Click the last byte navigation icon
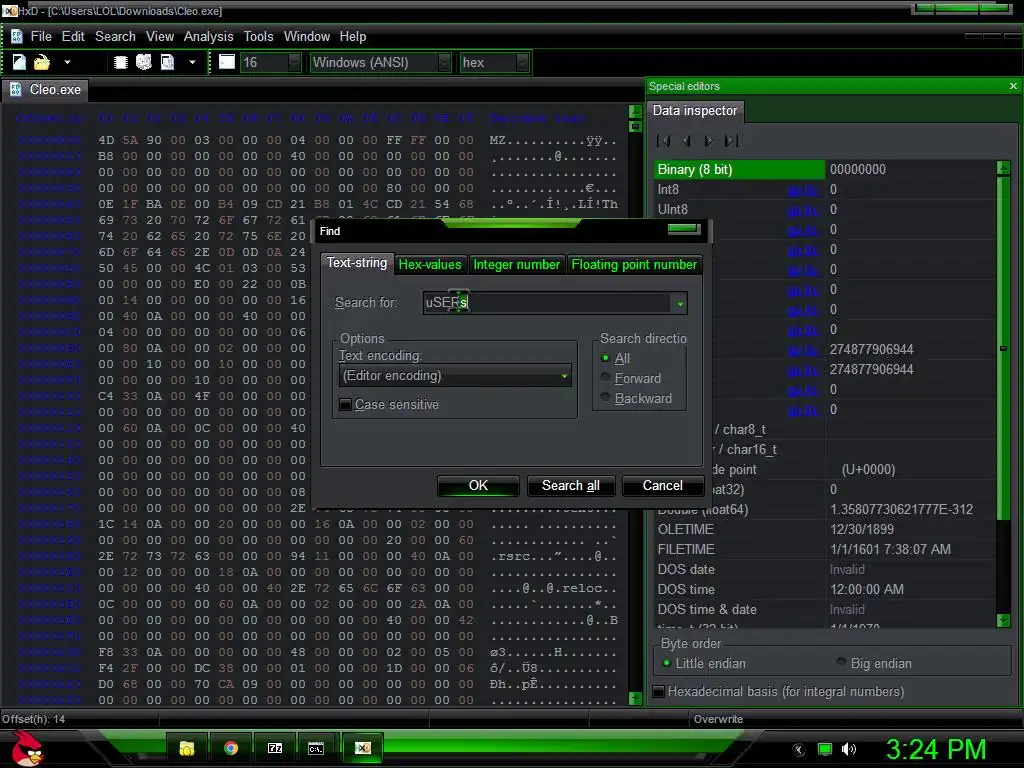This screenshot has width=1024, height=768. (x=731, y=140)
